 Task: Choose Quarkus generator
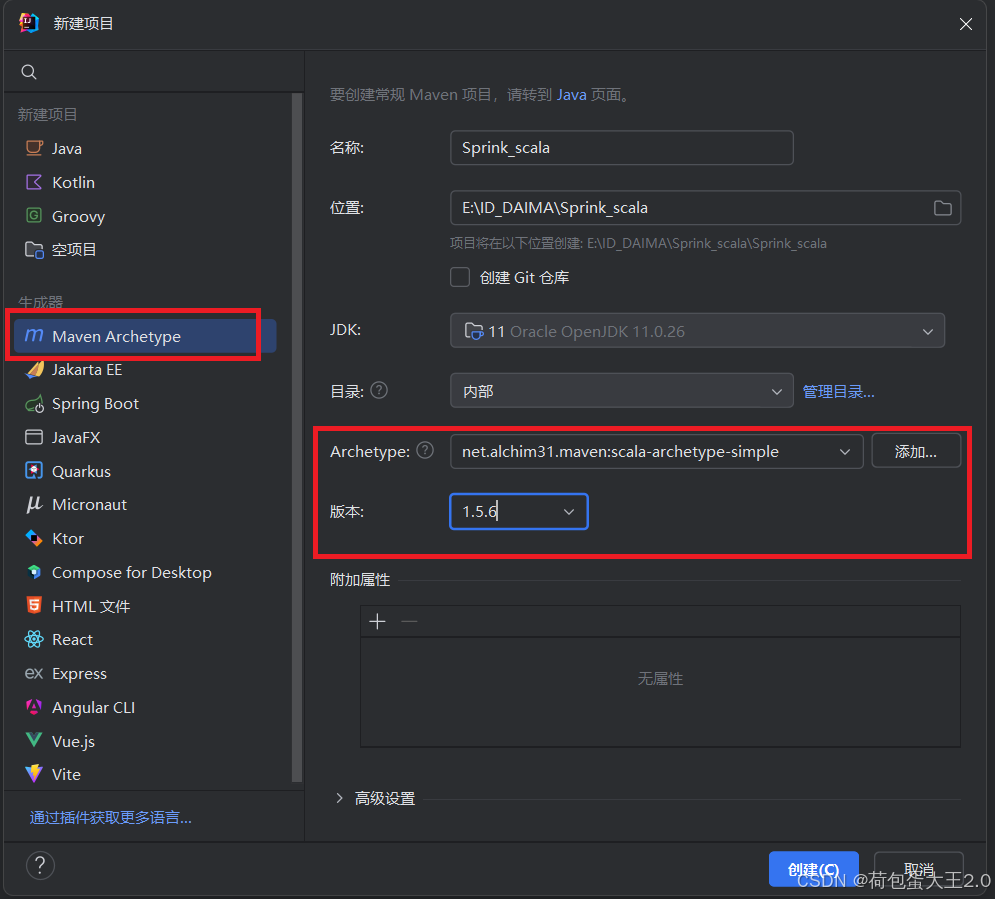coord(81,471)
